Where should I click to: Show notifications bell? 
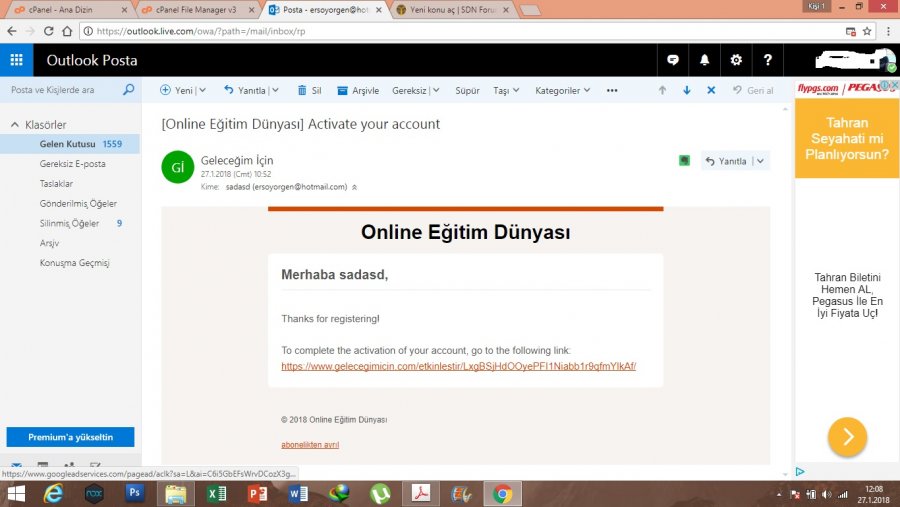tap(704, 60)
